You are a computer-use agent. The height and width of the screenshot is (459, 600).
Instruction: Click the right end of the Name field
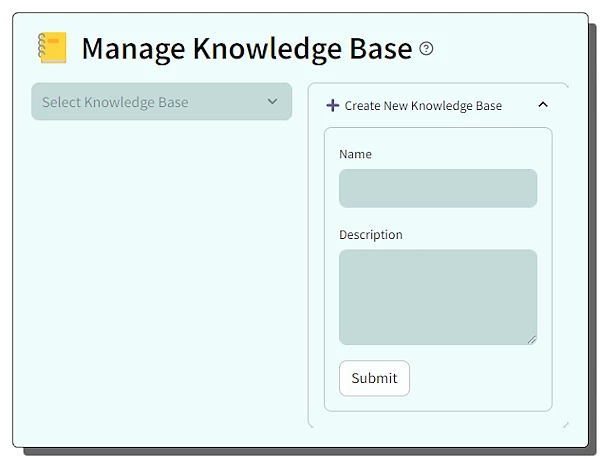click(525, 188)
